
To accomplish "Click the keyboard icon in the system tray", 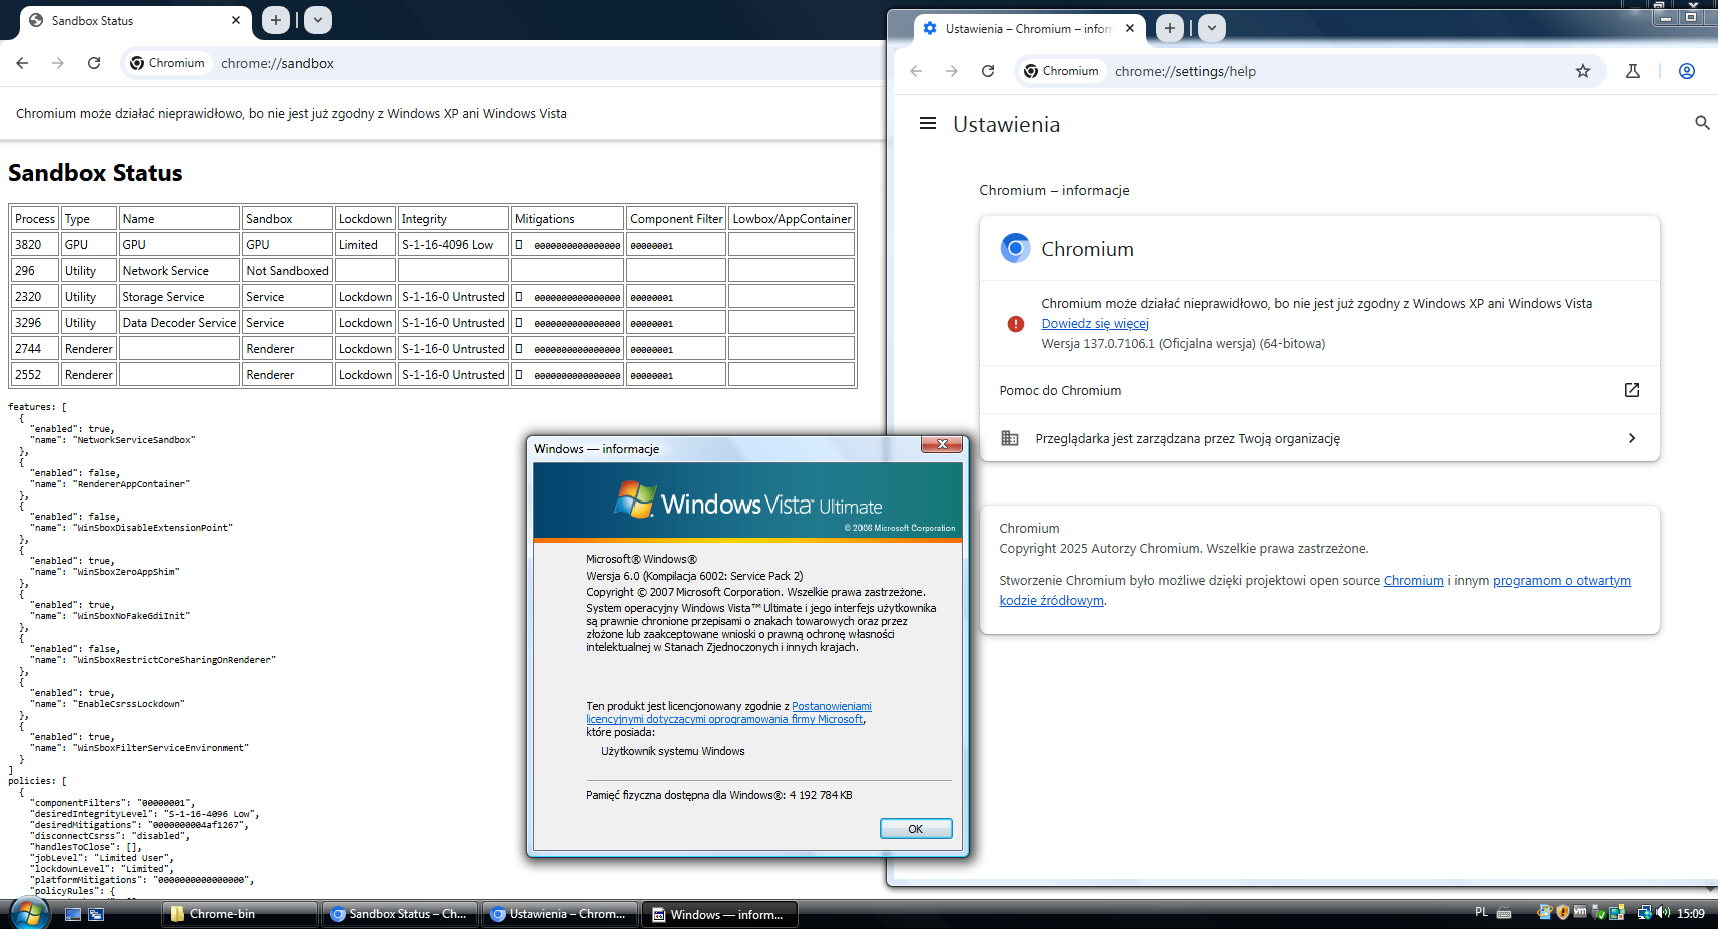I will pos(1503,913).
